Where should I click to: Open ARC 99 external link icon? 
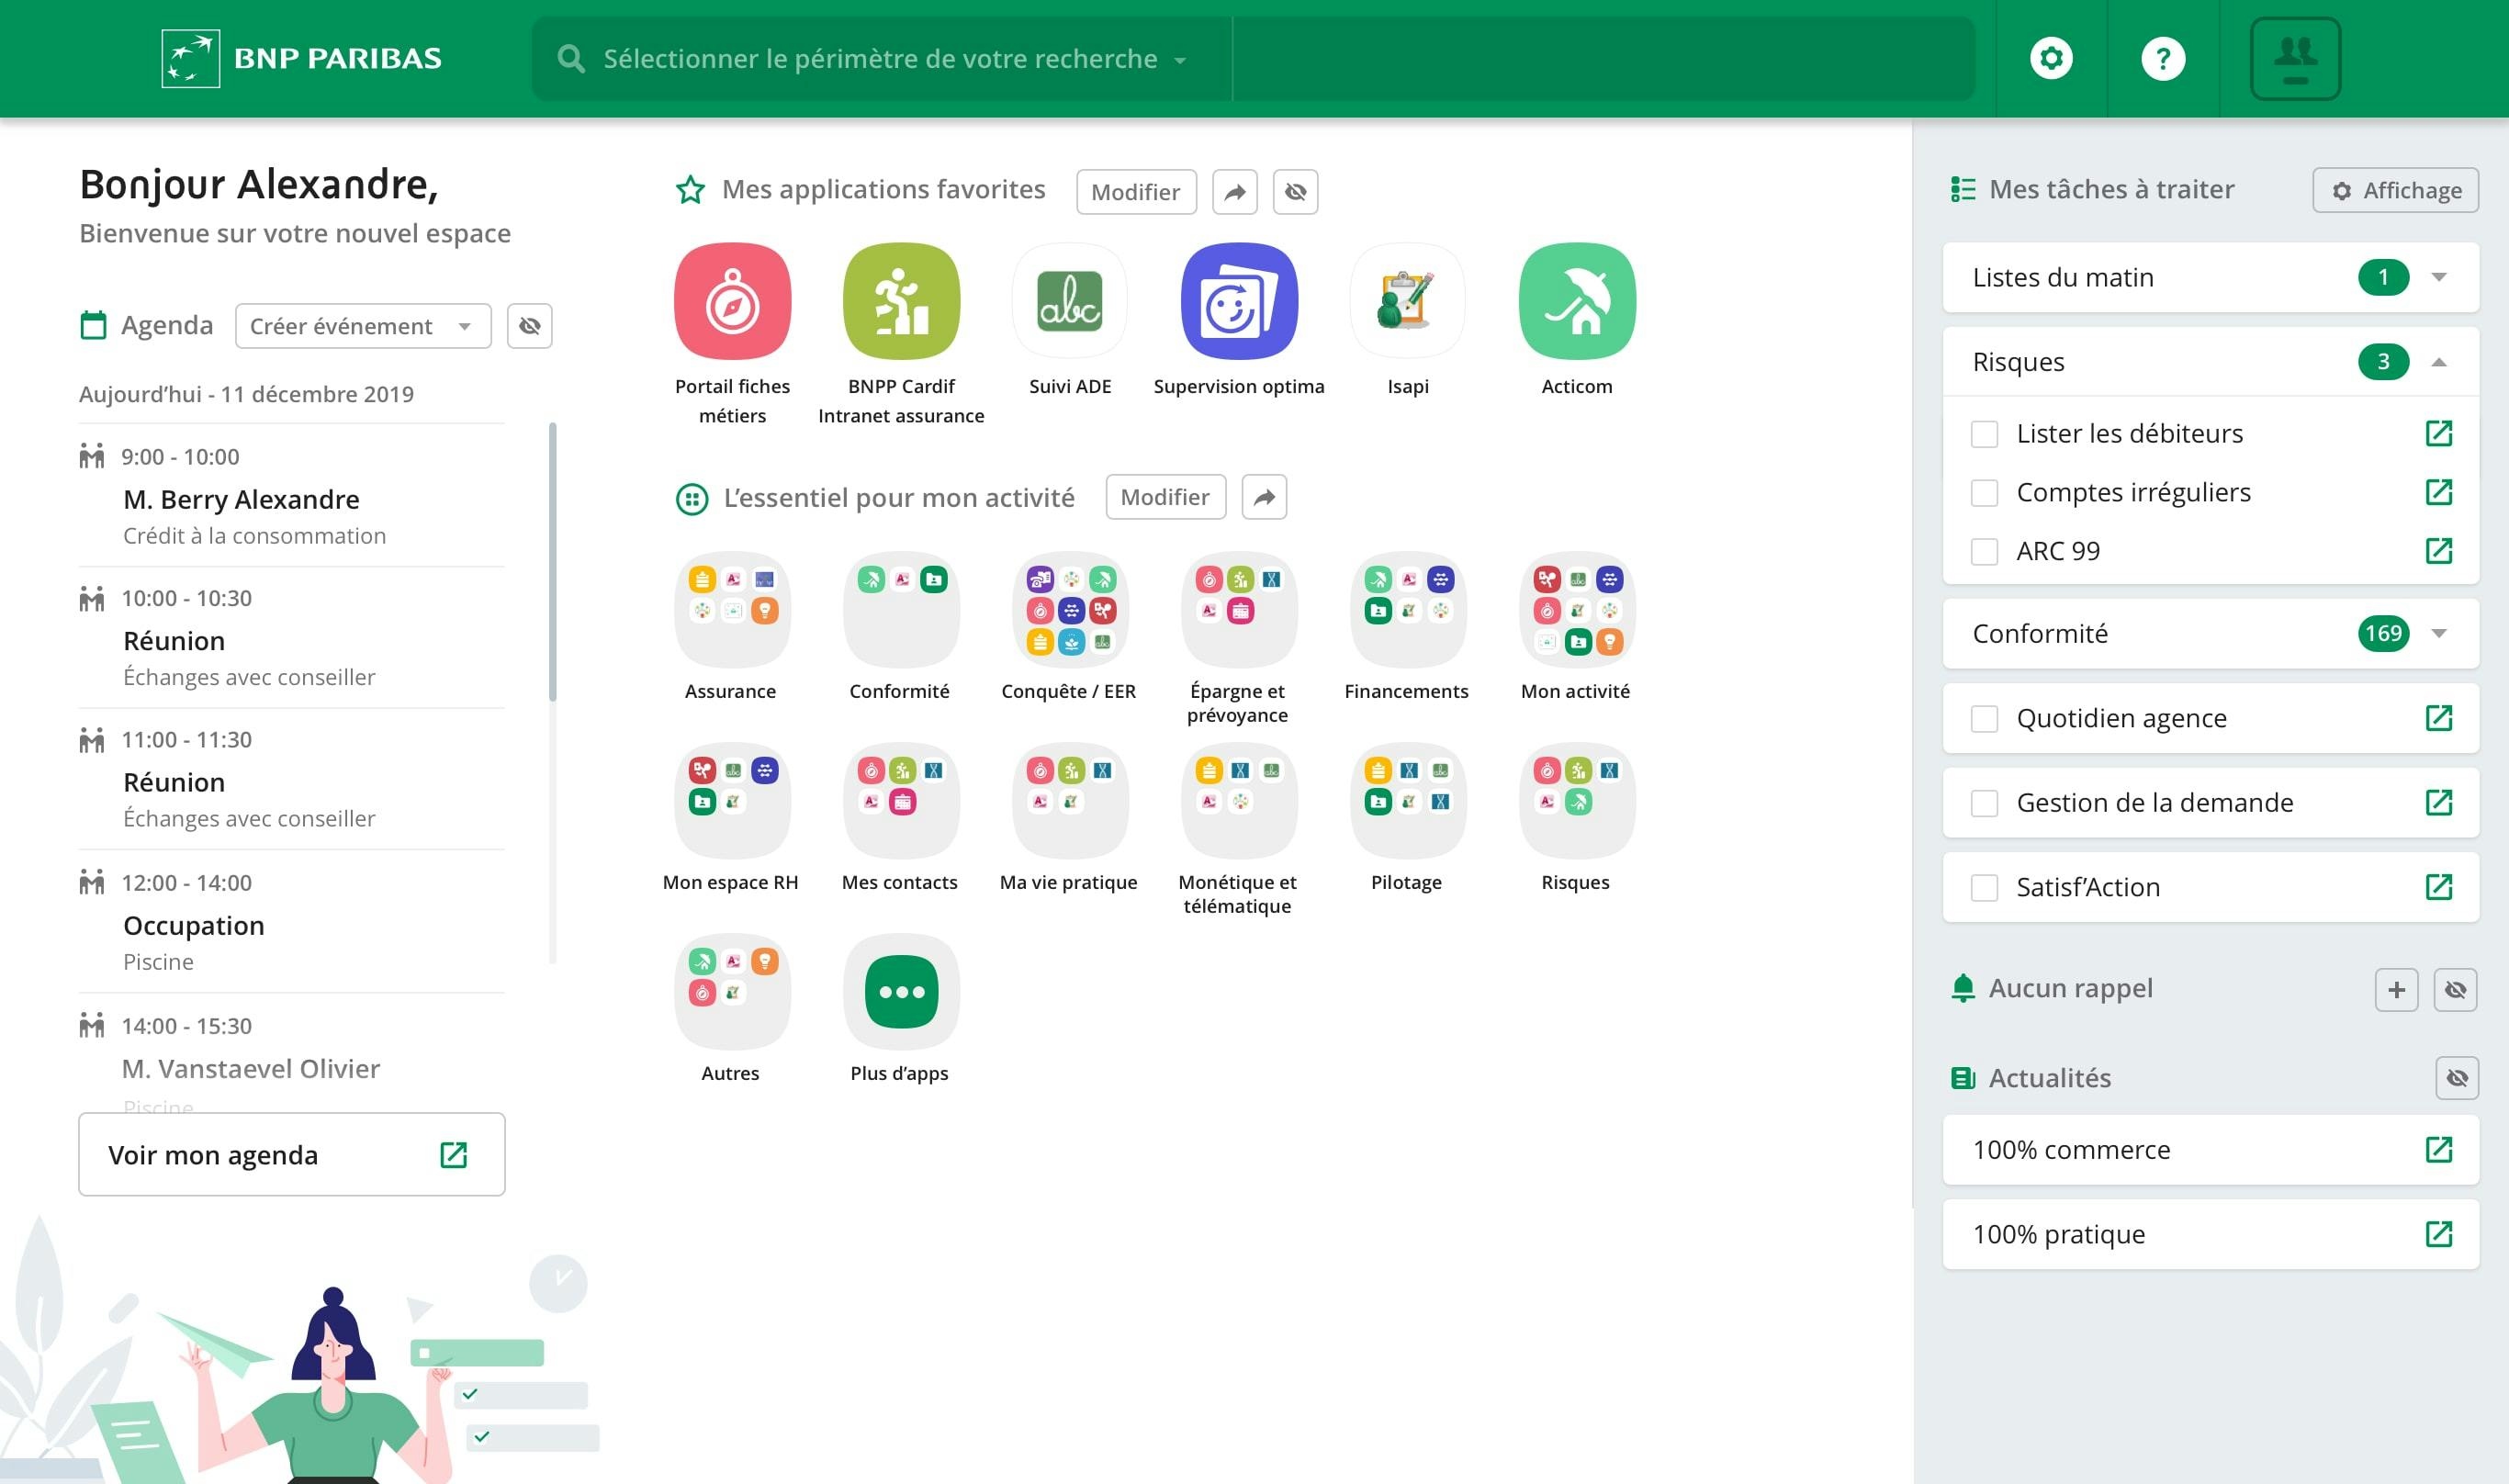tap(2438, 551)
